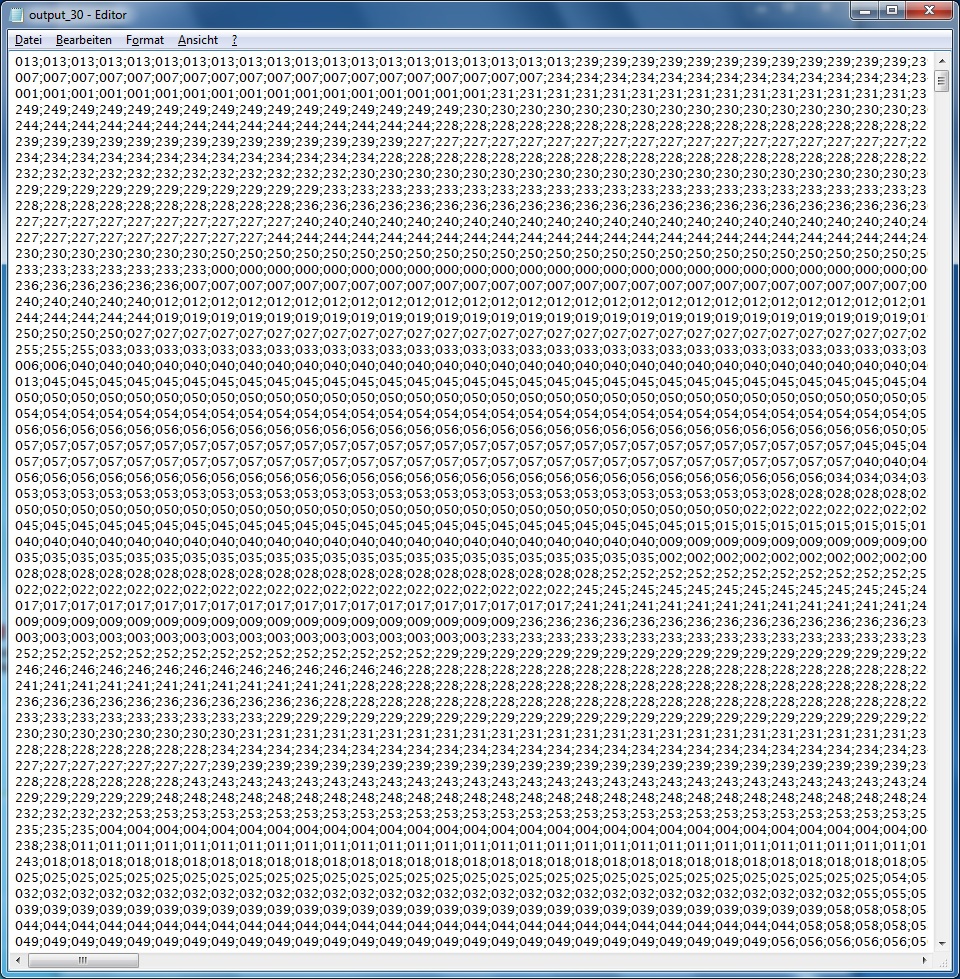The height and width of the screenshot is (979, 960).
Task: Maximize the Editor window
Action: pyautogui.click(x=893, y=11)
